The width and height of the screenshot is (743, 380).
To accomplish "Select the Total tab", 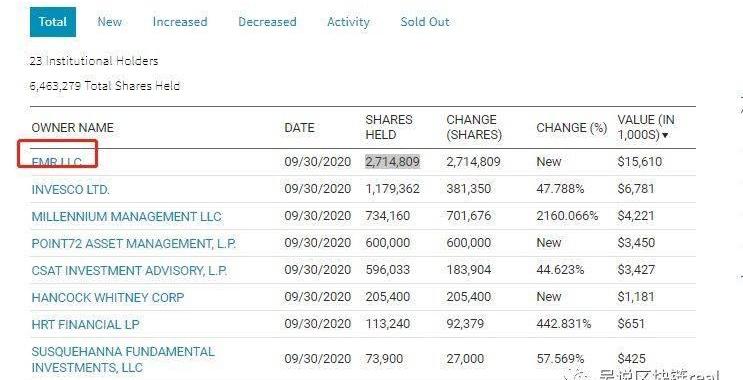I will pyautogui.click(x=53, y=22).
